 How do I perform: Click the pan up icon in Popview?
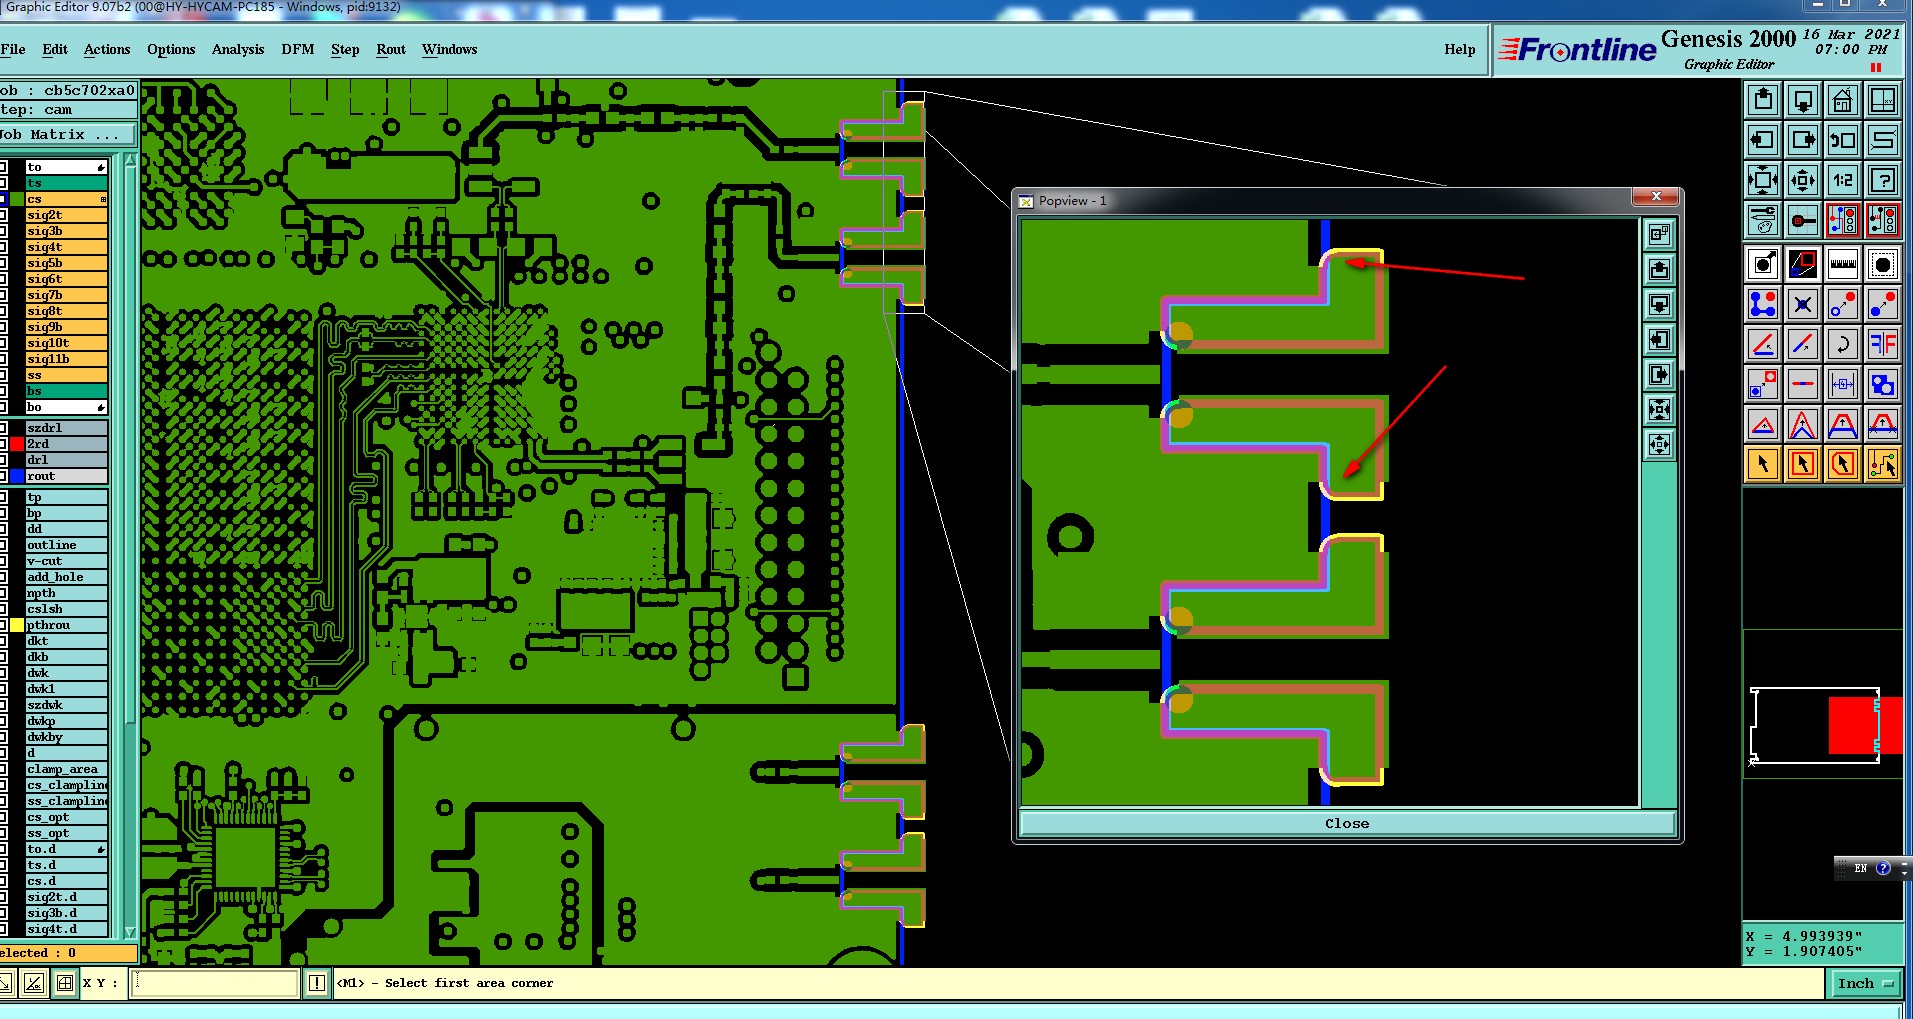(1659, 270)
